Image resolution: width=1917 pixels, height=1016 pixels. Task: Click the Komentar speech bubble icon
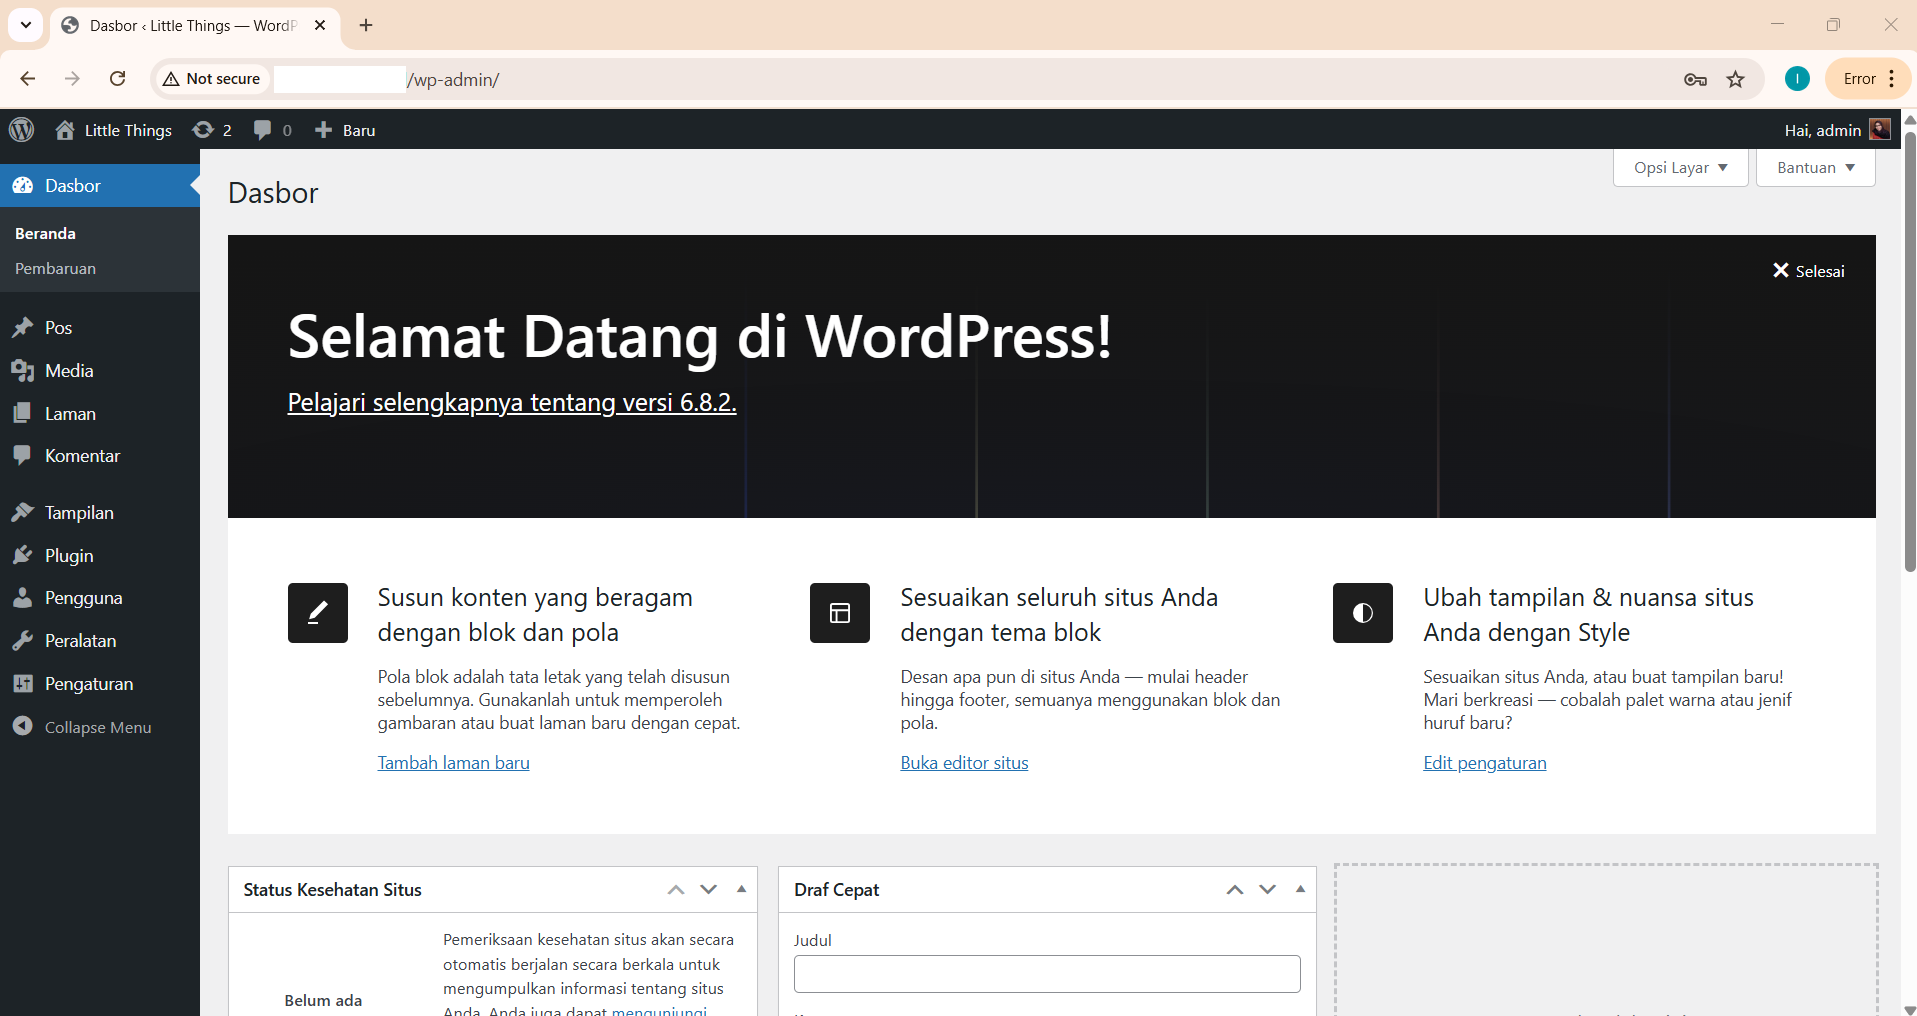pyautogui.click(x=24, y=455)
